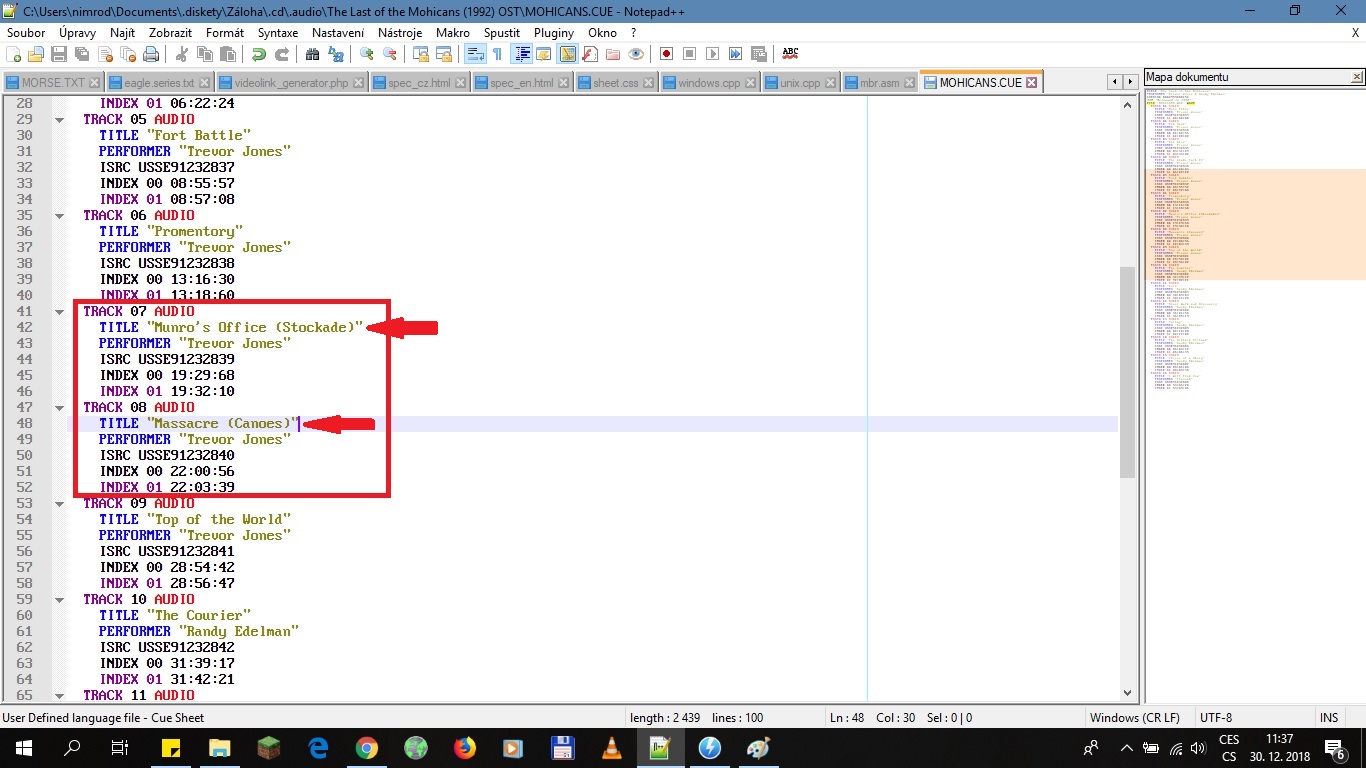Image resolution: width=1366 pixels, height=768 pixels.
Task: Open the Folder as Workspace icon
Action: 612,53
